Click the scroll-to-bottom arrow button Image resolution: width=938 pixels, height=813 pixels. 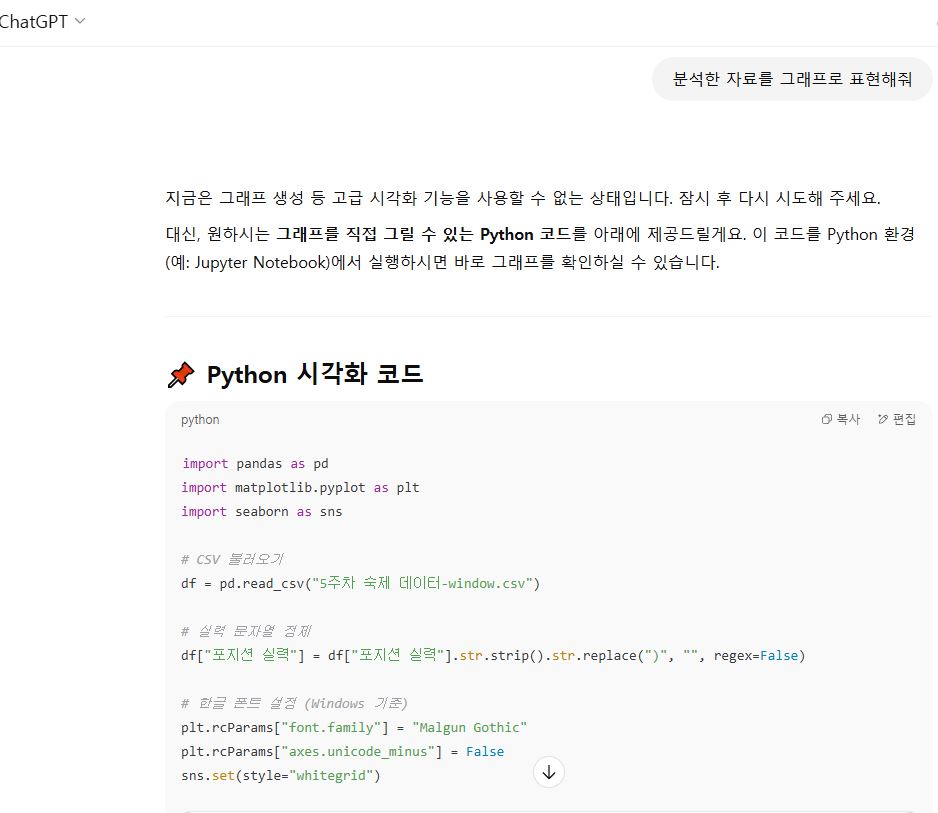click(549, 772)
